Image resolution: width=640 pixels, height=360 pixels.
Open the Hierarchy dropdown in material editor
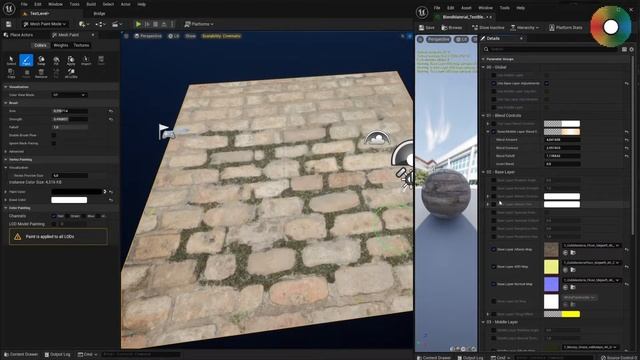[x=524, y=27]
